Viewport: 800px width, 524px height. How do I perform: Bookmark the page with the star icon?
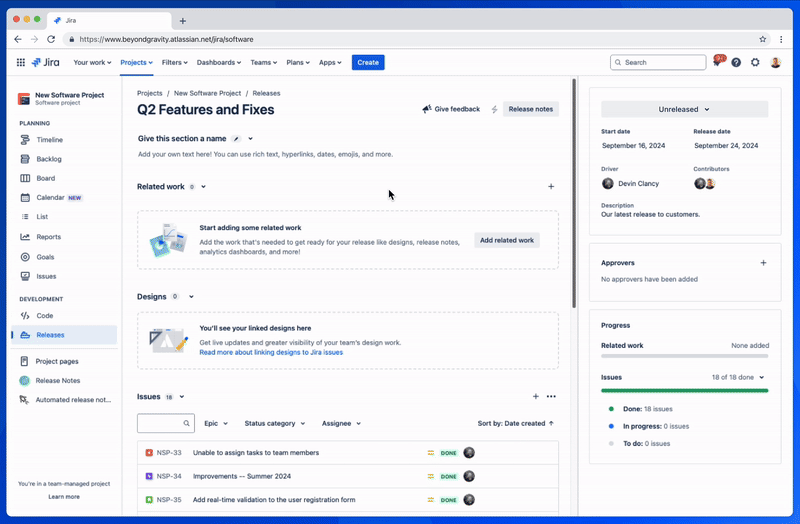[763, 39]
